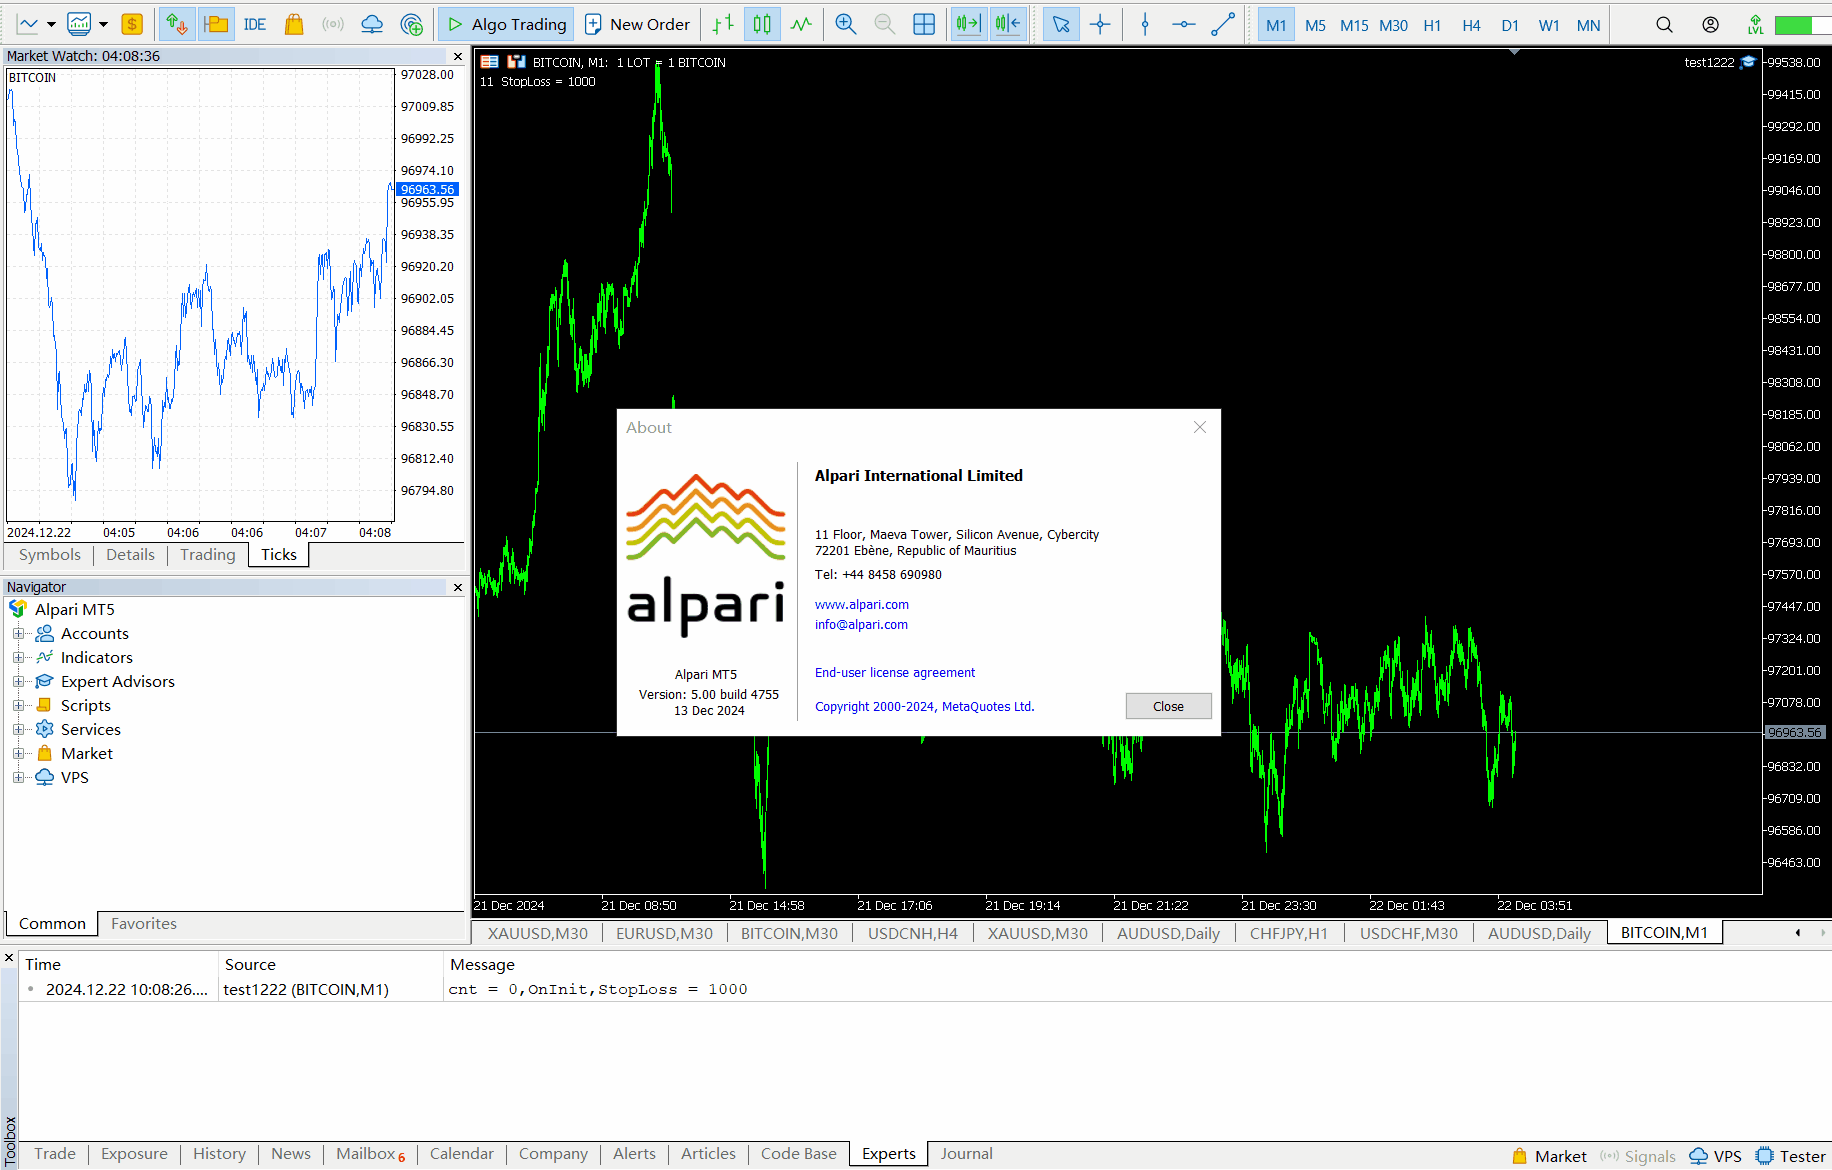Open the IDE MetaEditor

(x=255, y=24)
